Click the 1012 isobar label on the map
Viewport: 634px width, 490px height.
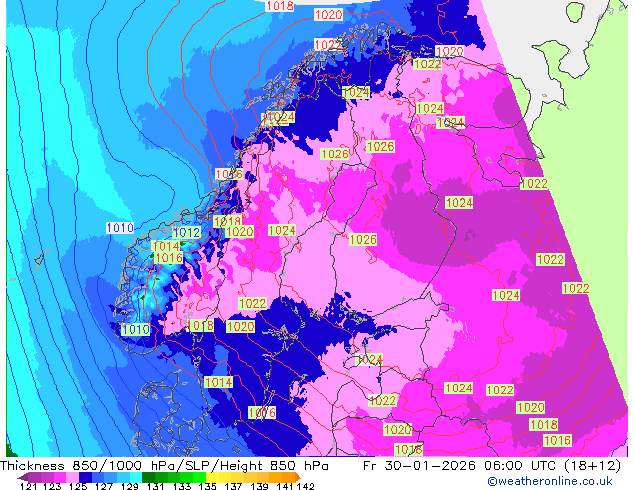point(186,232)
